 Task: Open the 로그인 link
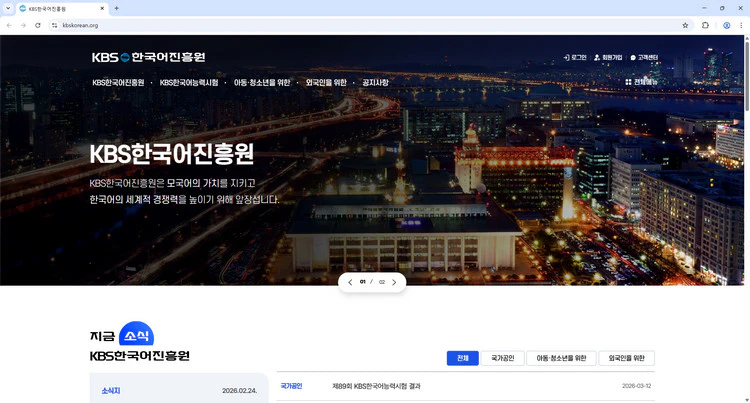click(575, 57)
